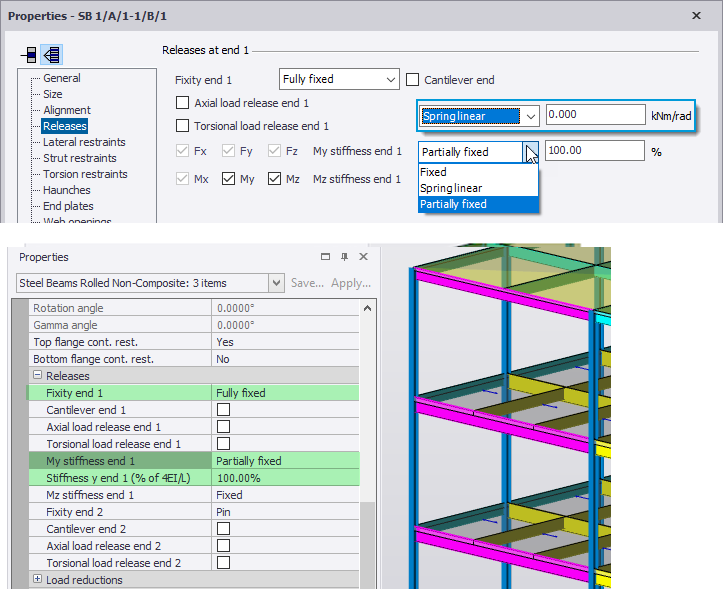Click the Apply... button in Properties panel
Screen dimensions: 723x589
[351, 283]
